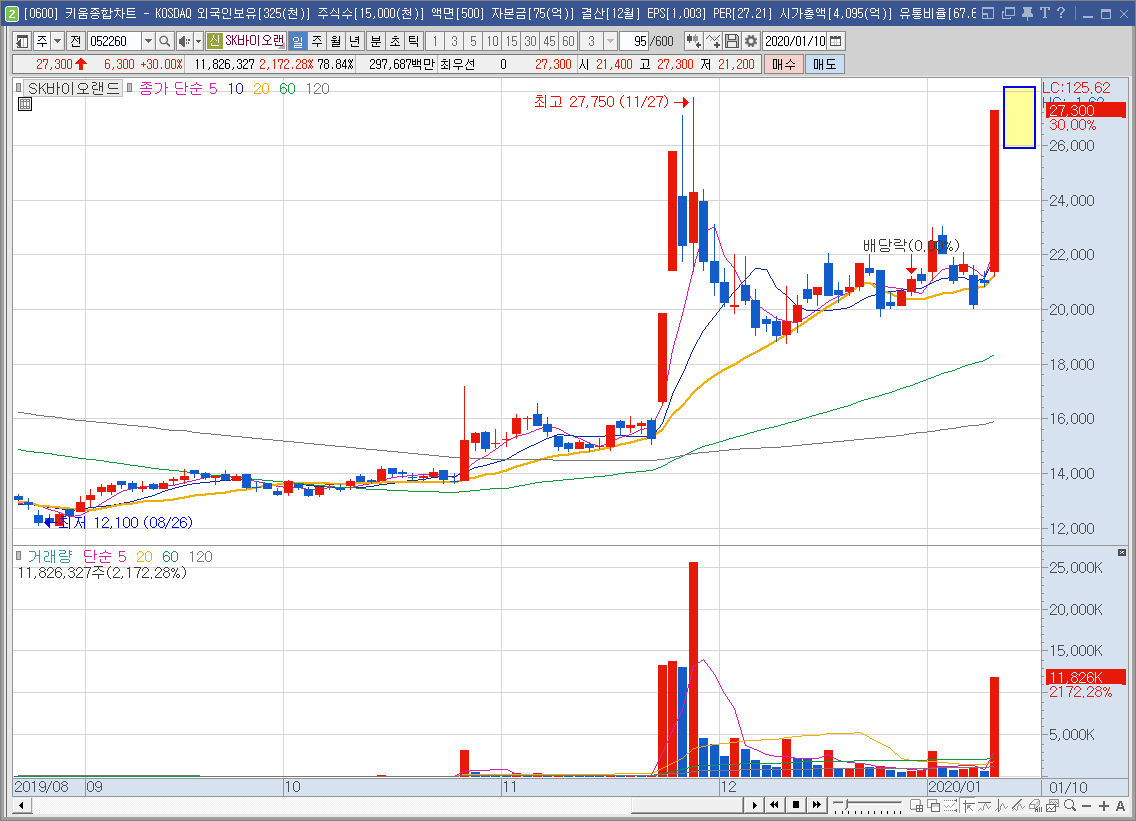Close the volume panel with X
Image resolution: width=1136 pixels, height=821 pixels.
1122,553
